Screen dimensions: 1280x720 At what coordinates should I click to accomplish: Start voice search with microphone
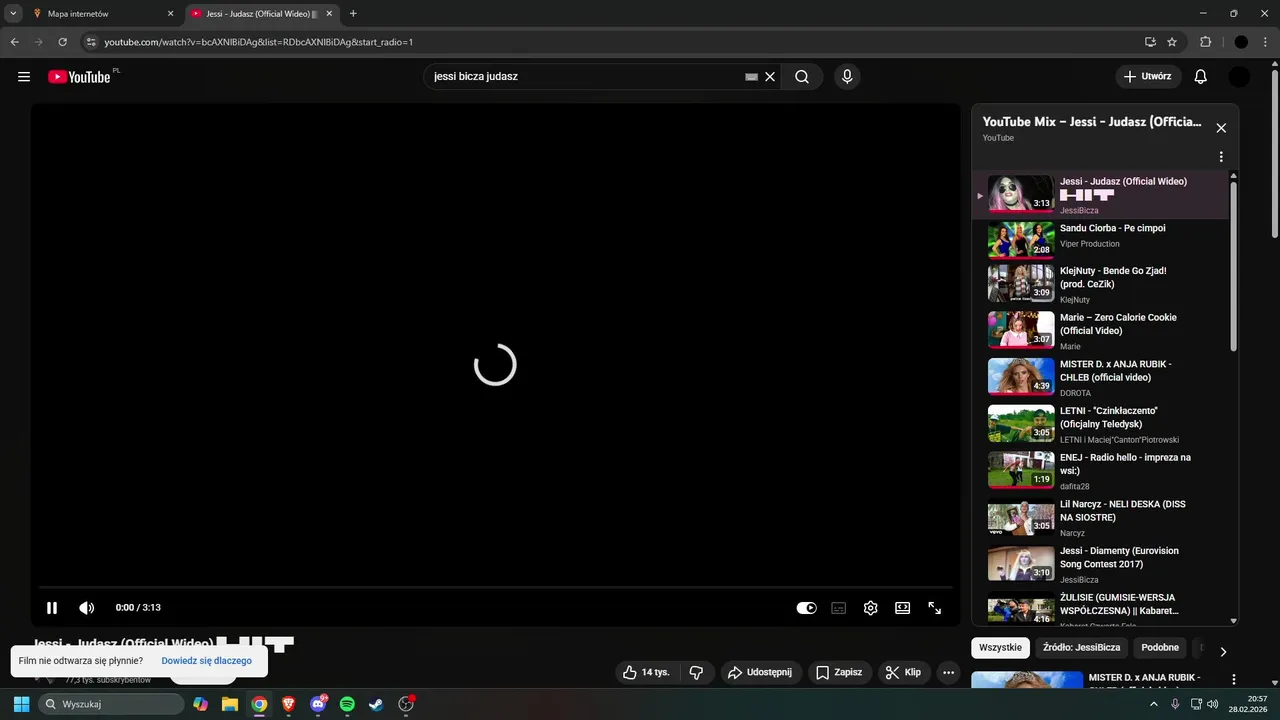[847, 77]
